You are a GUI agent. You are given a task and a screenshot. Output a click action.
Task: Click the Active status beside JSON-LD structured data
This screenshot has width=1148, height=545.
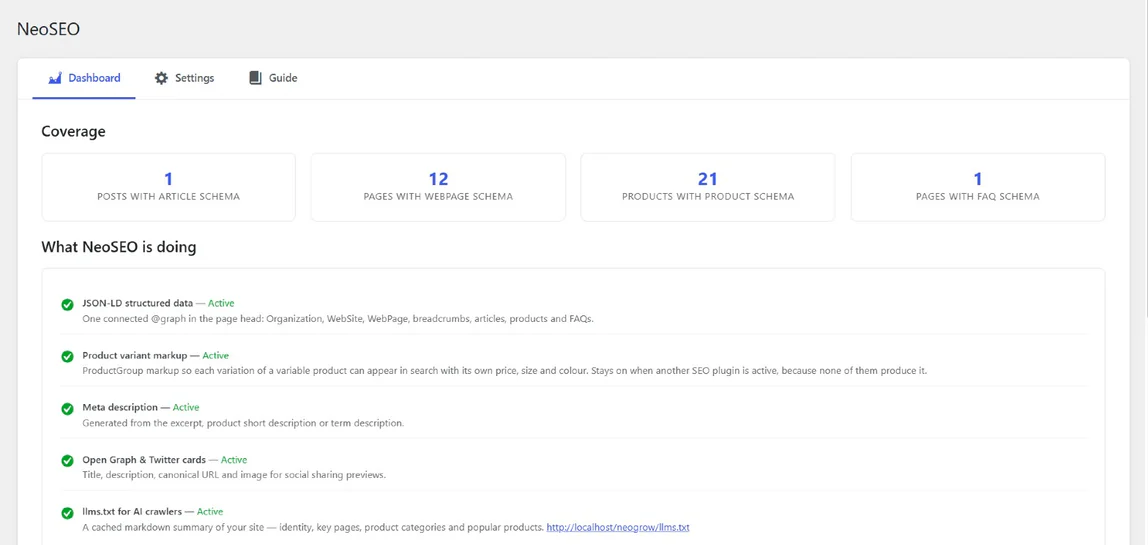point(221,303)
